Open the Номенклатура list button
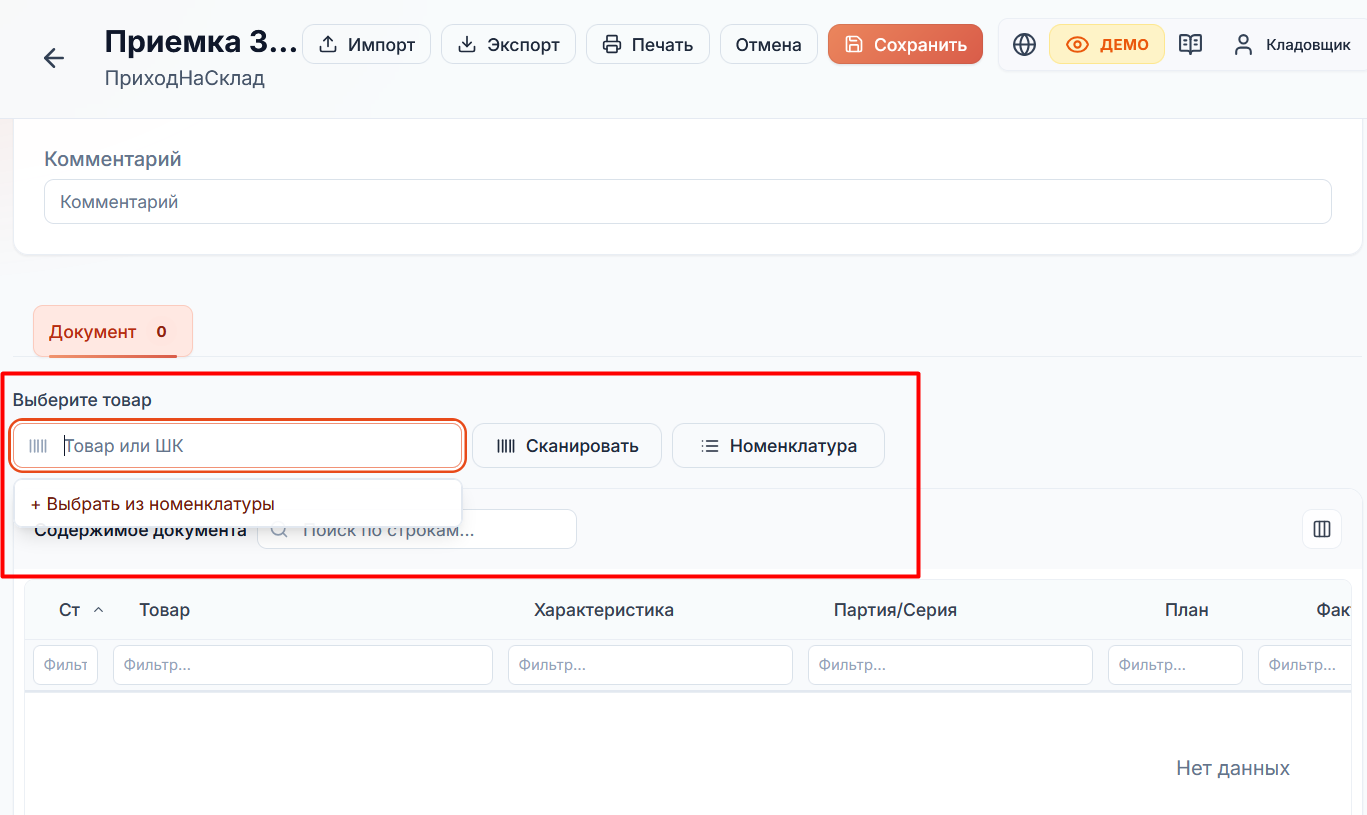This screenshot has width=1367, height=815. coord(778,446)
